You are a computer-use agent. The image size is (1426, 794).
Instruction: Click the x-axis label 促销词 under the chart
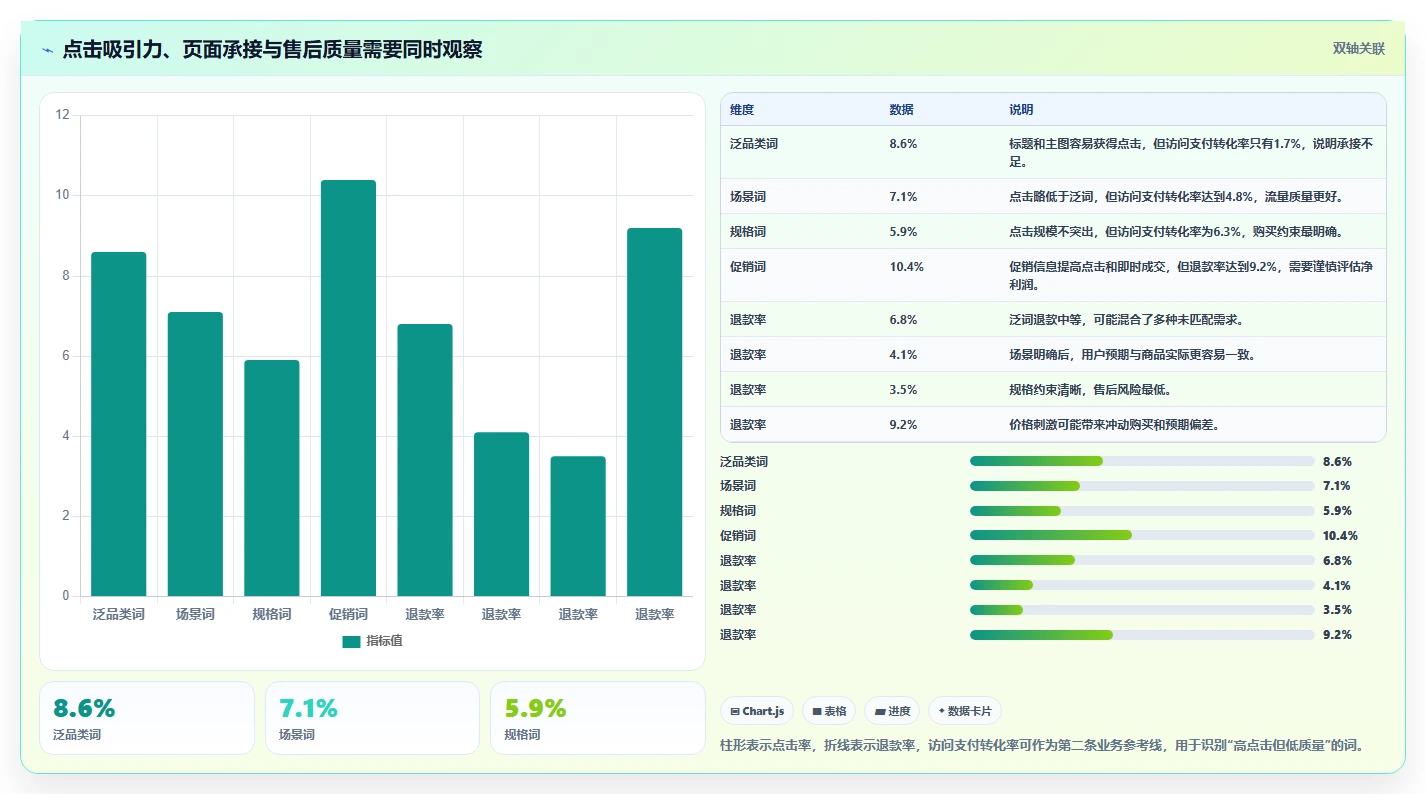pyautogui.click(x=348, y=614)
